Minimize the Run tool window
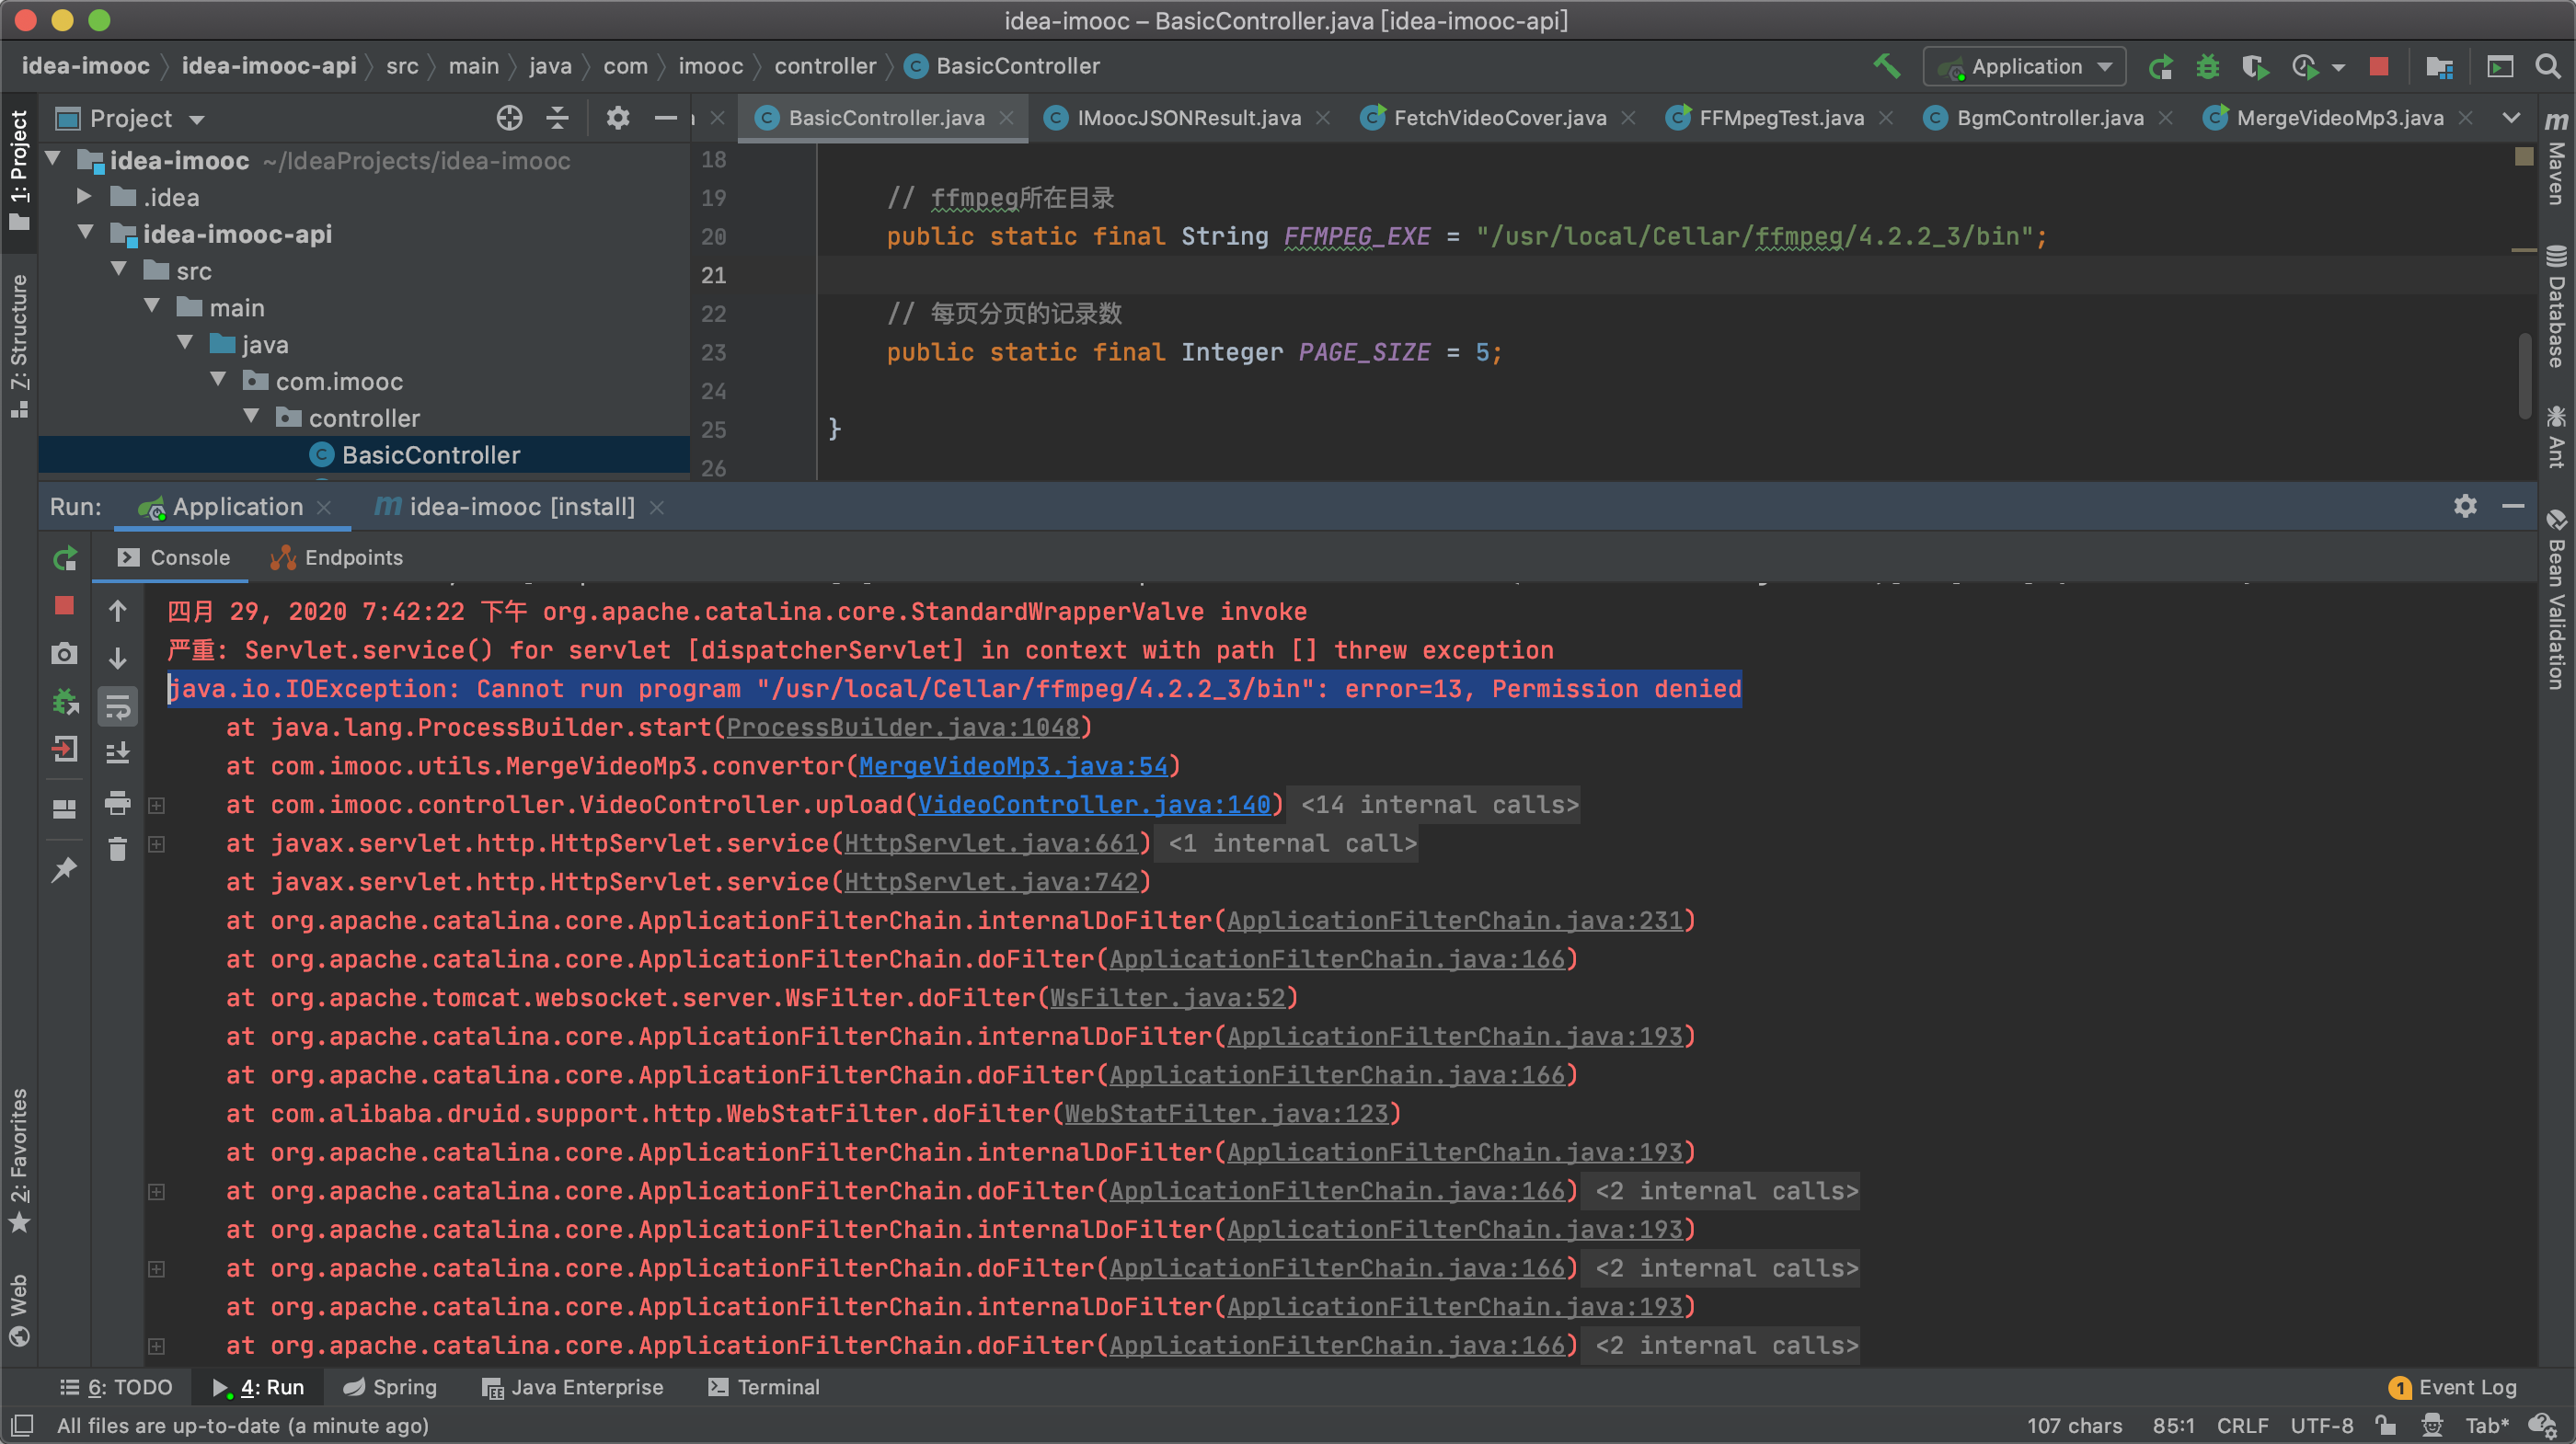Screen dimensions: 2576x1444 tap(2513, 506)
